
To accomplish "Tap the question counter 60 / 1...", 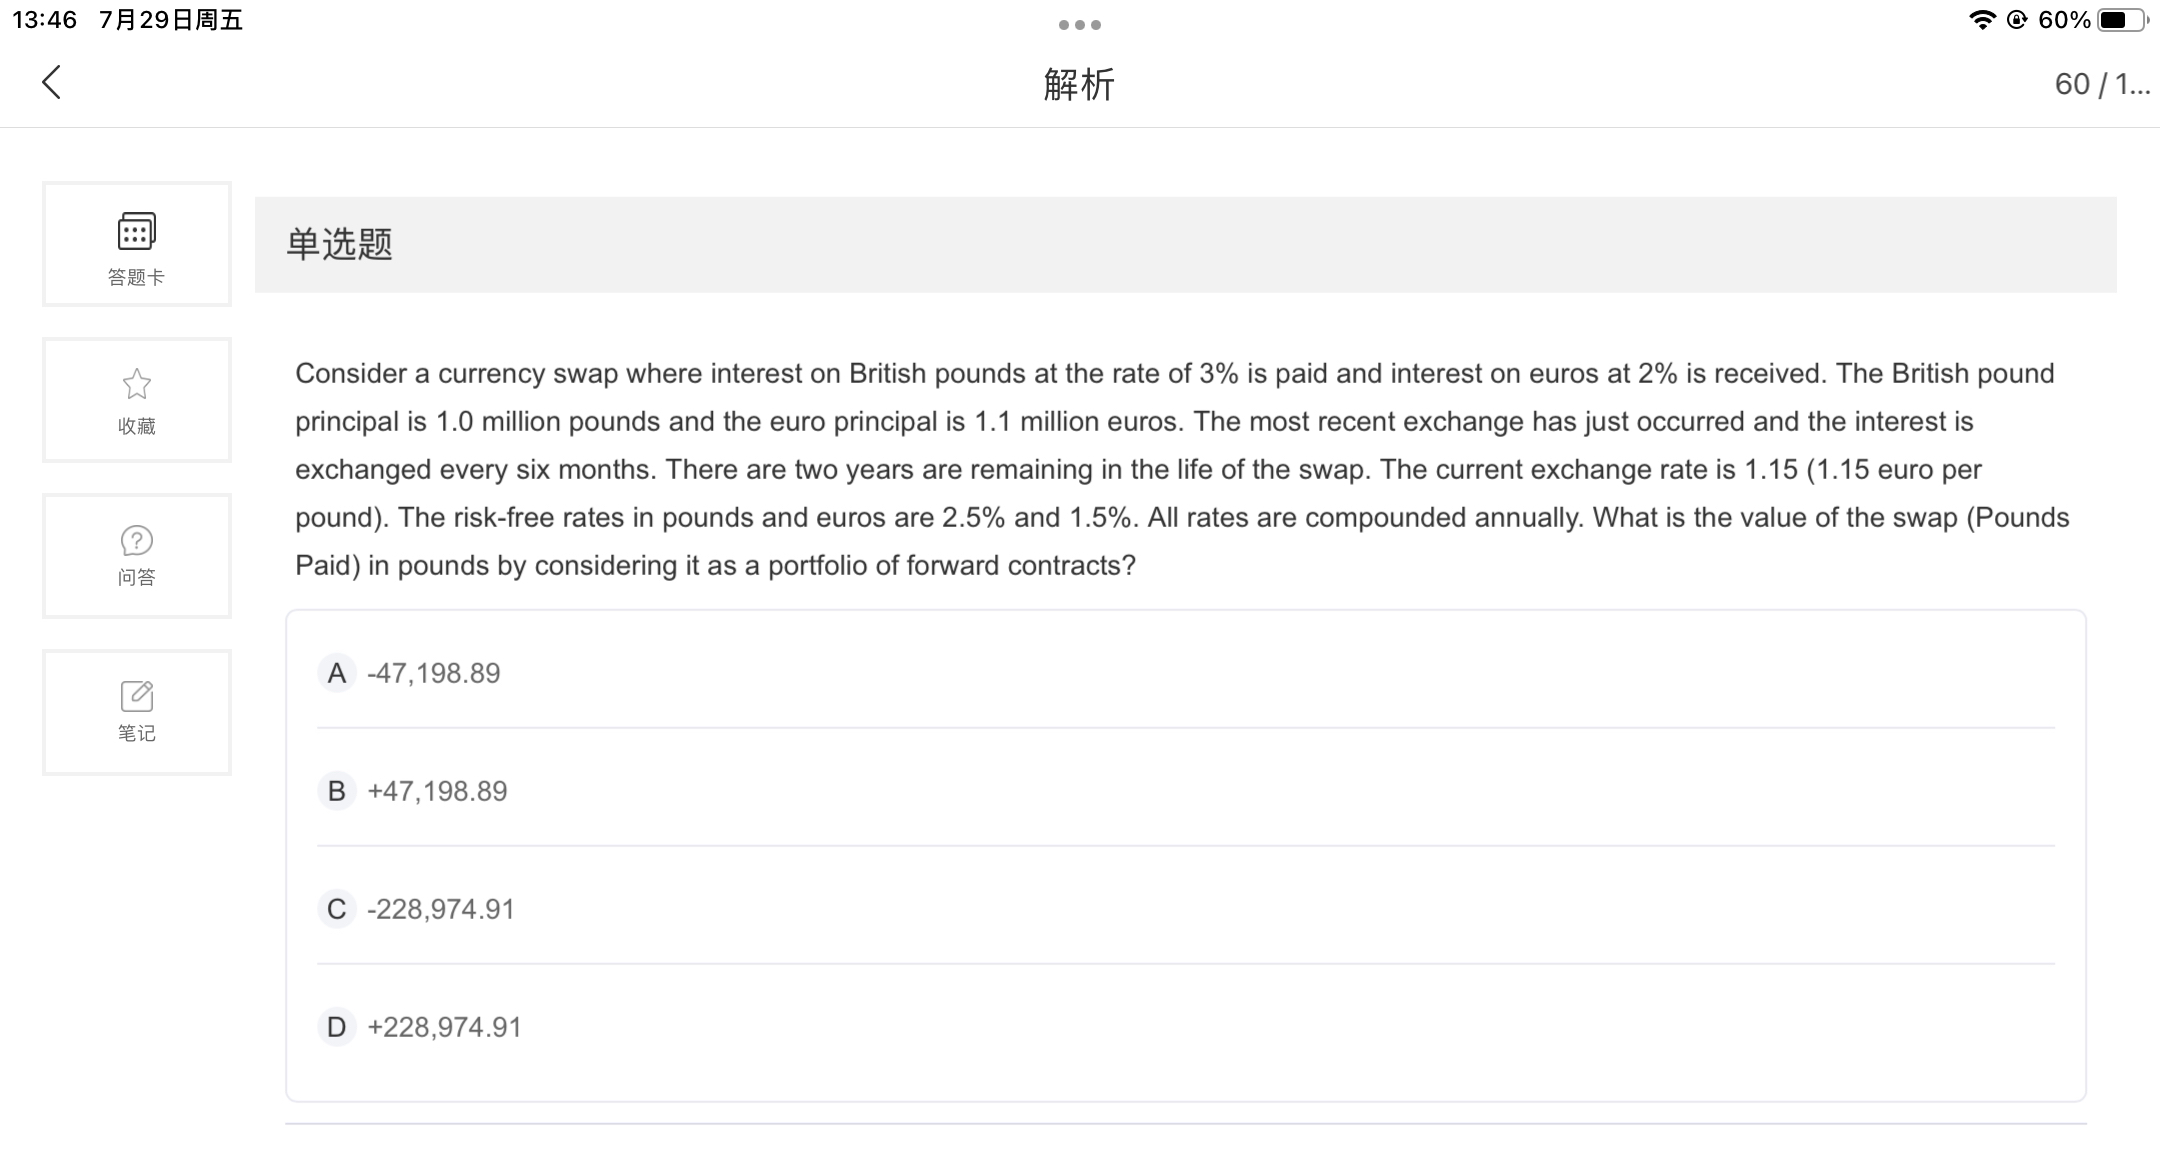I will 2101,84.
